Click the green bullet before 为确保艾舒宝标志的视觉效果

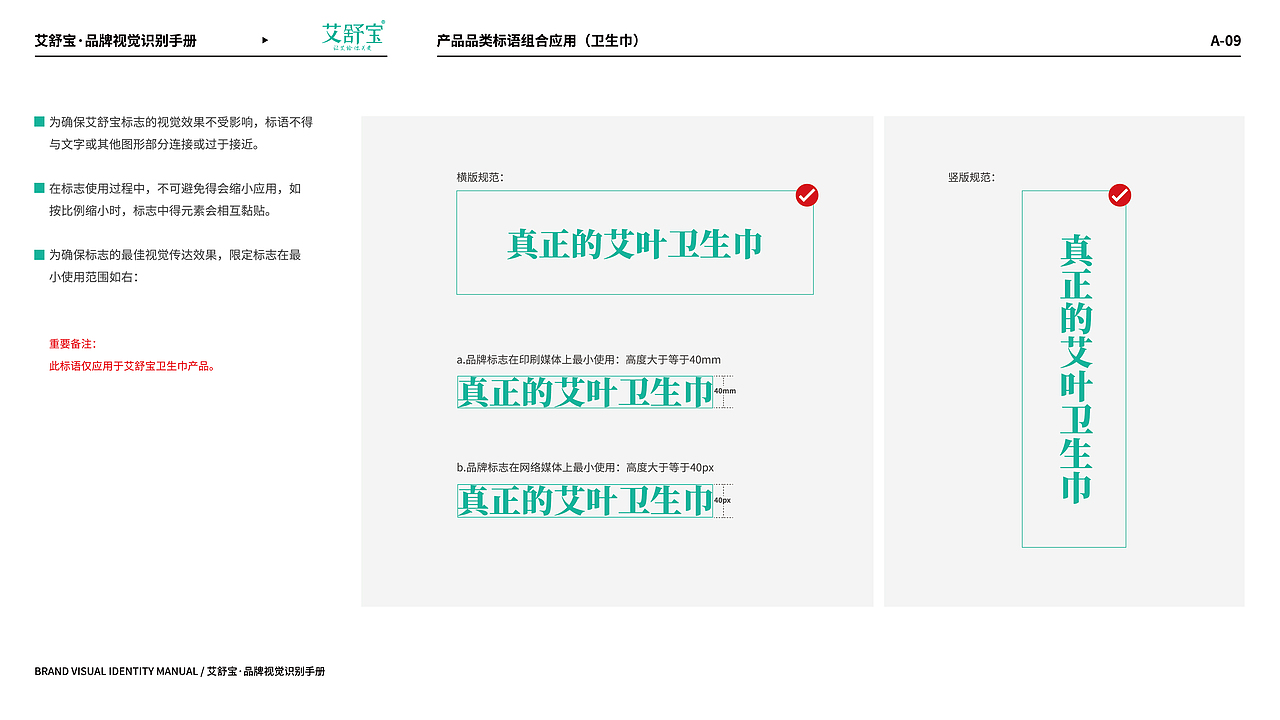pos(39,122)
